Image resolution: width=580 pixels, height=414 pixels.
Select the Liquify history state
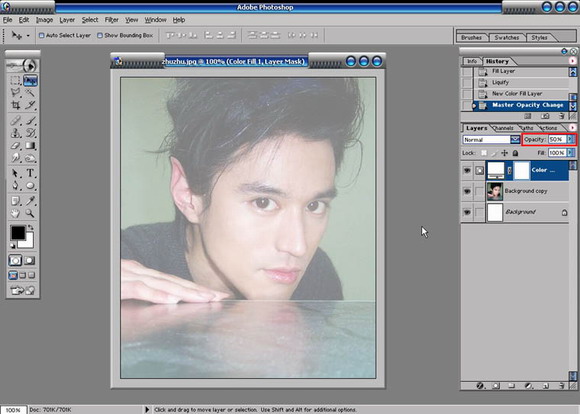(x=500, y=83)
